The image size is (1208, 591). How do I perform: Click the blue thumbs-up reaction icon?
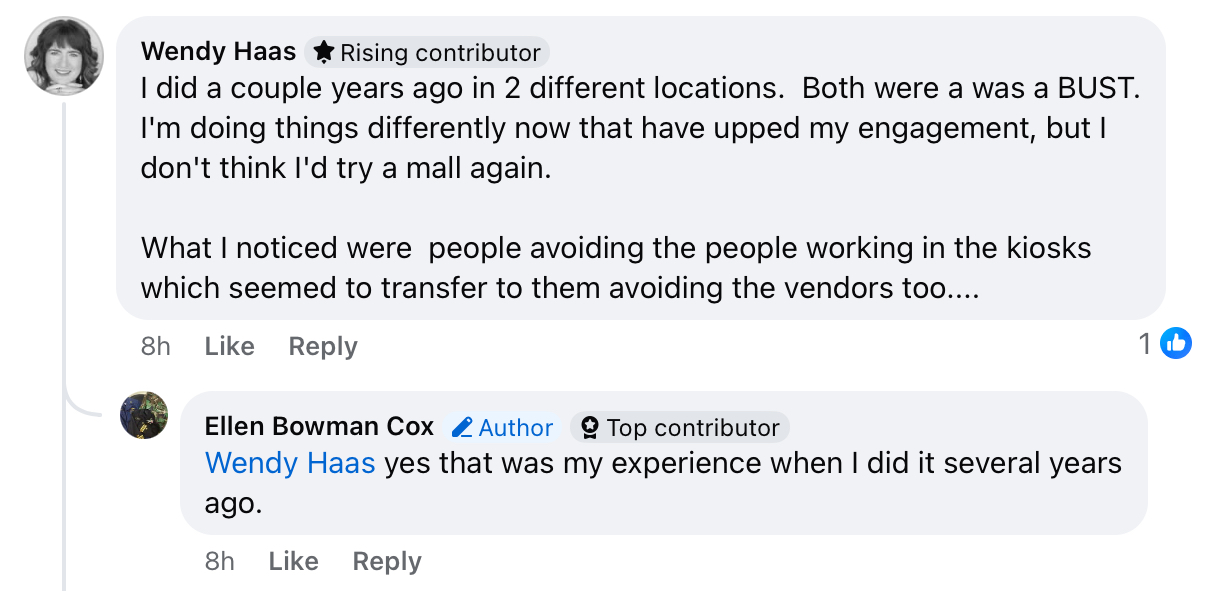pyautogui.click(x=1176, y=344)
